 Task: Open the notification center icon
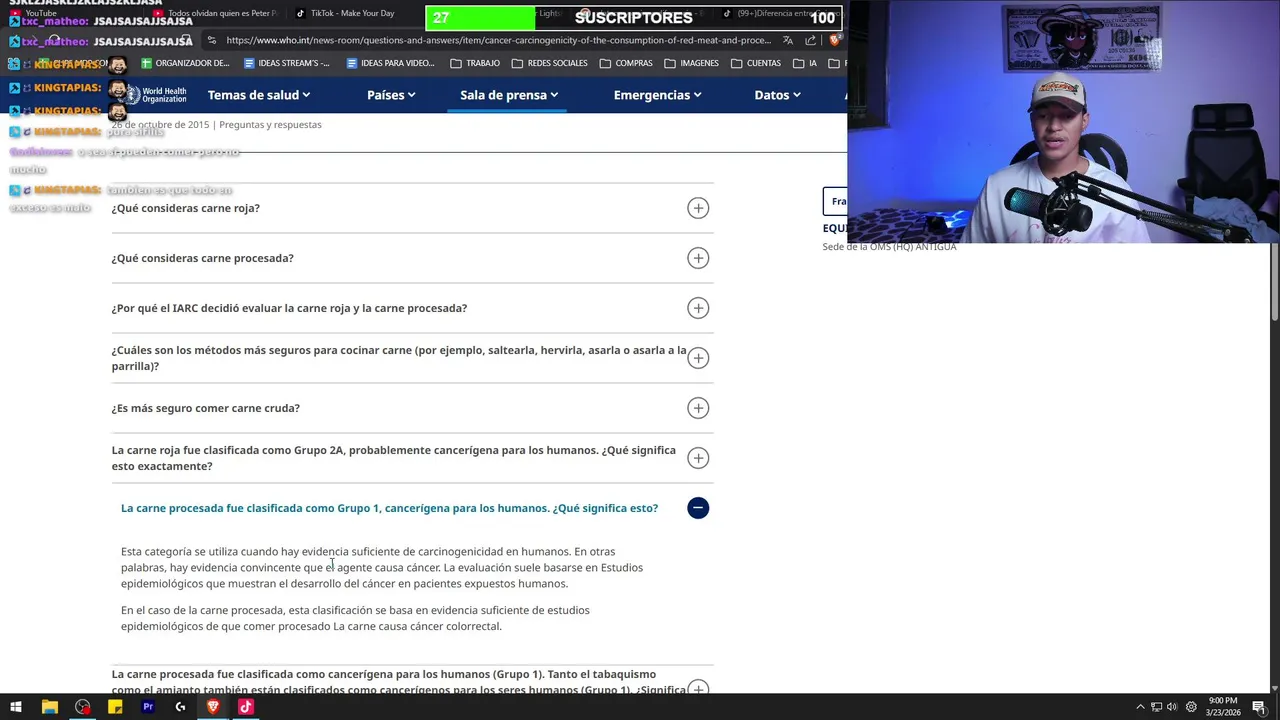(x=1259, y=707)
